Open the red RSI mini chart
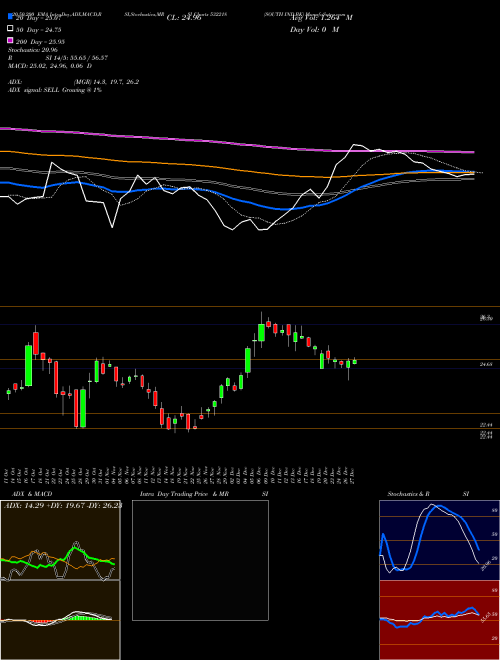 [439, 620]
